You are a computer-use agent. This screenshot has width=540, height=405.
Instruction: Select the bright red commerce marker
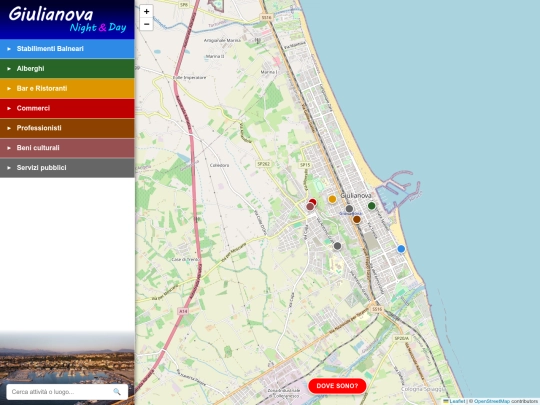[313, 202]
